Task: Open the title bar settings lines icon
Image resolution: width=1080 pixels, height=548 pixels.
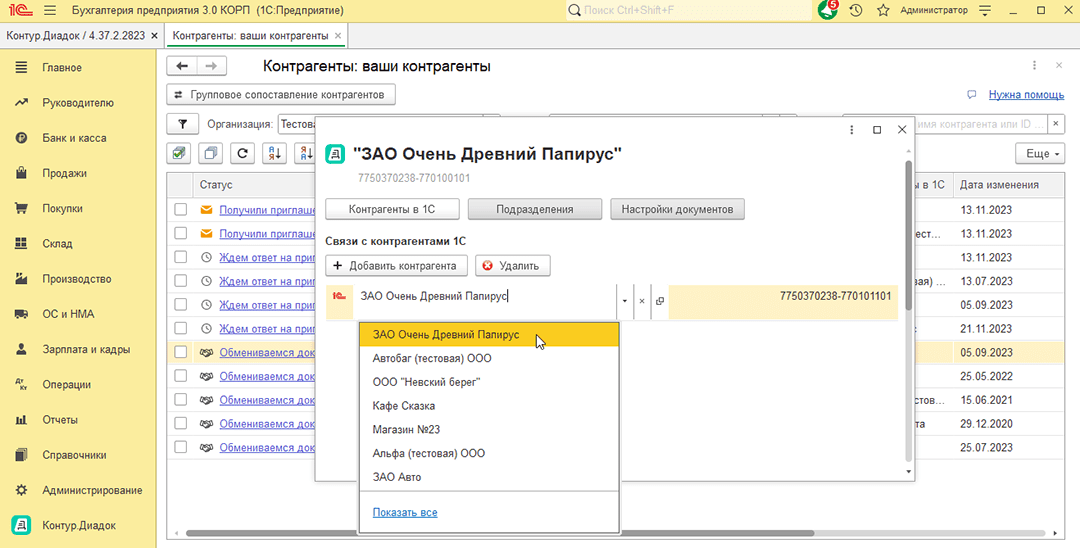Action: tap(986, 10)
